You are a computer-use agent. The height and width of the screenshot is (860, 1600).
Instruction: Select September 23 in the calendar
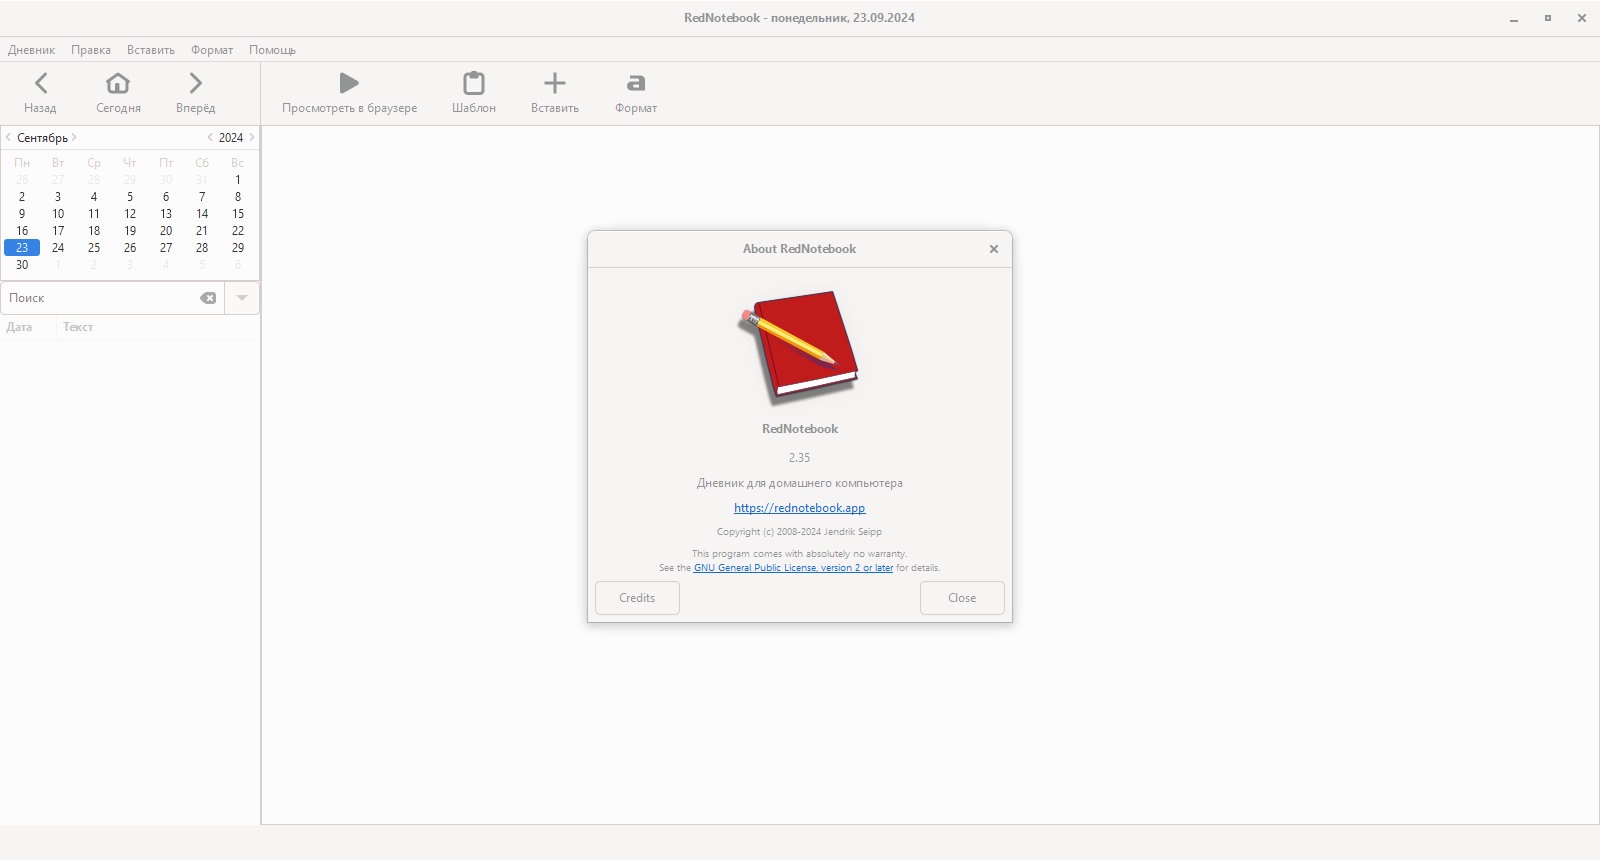[22, 248]
